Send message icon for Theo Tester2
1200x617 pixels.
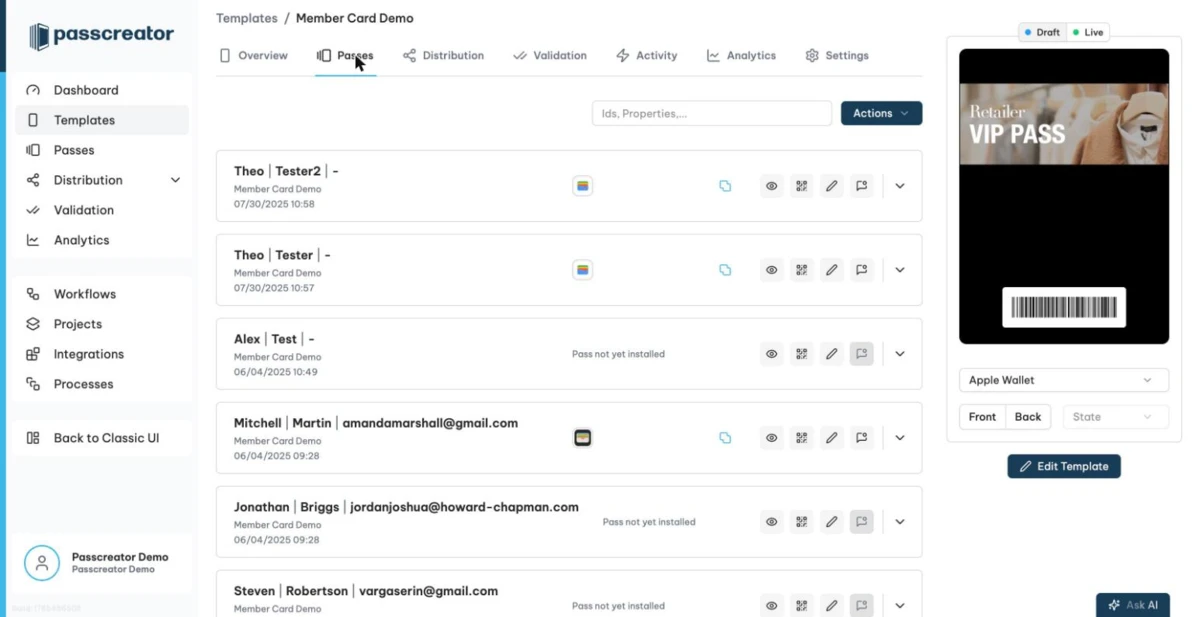pos(861,186)
